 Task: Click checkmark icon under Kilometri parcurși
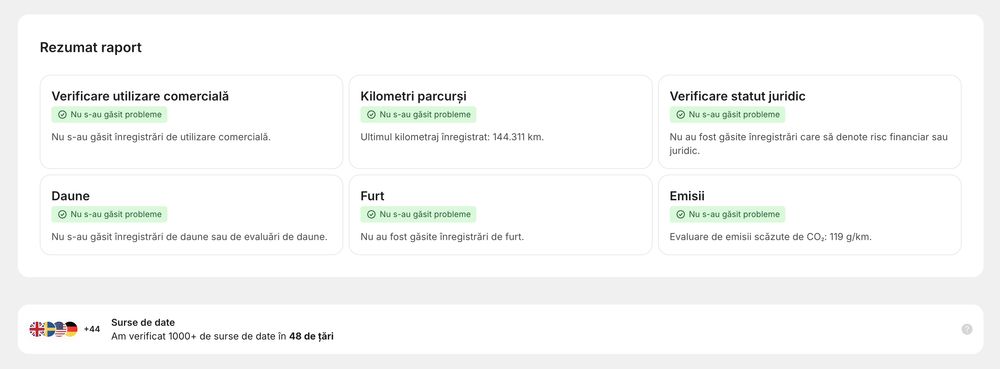pos(371,115)
